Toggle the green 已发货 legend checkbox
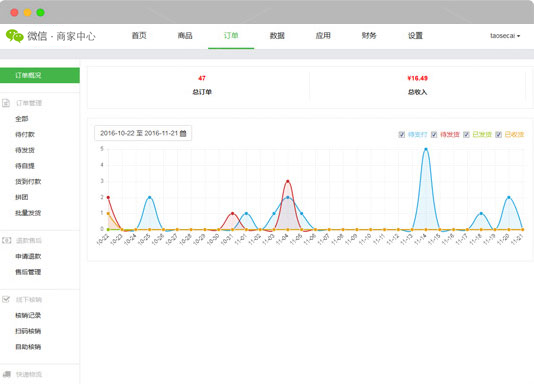Image resolution: width=534 pixels, height=384 pixels. pyautogui.click(x=466, y=134)
